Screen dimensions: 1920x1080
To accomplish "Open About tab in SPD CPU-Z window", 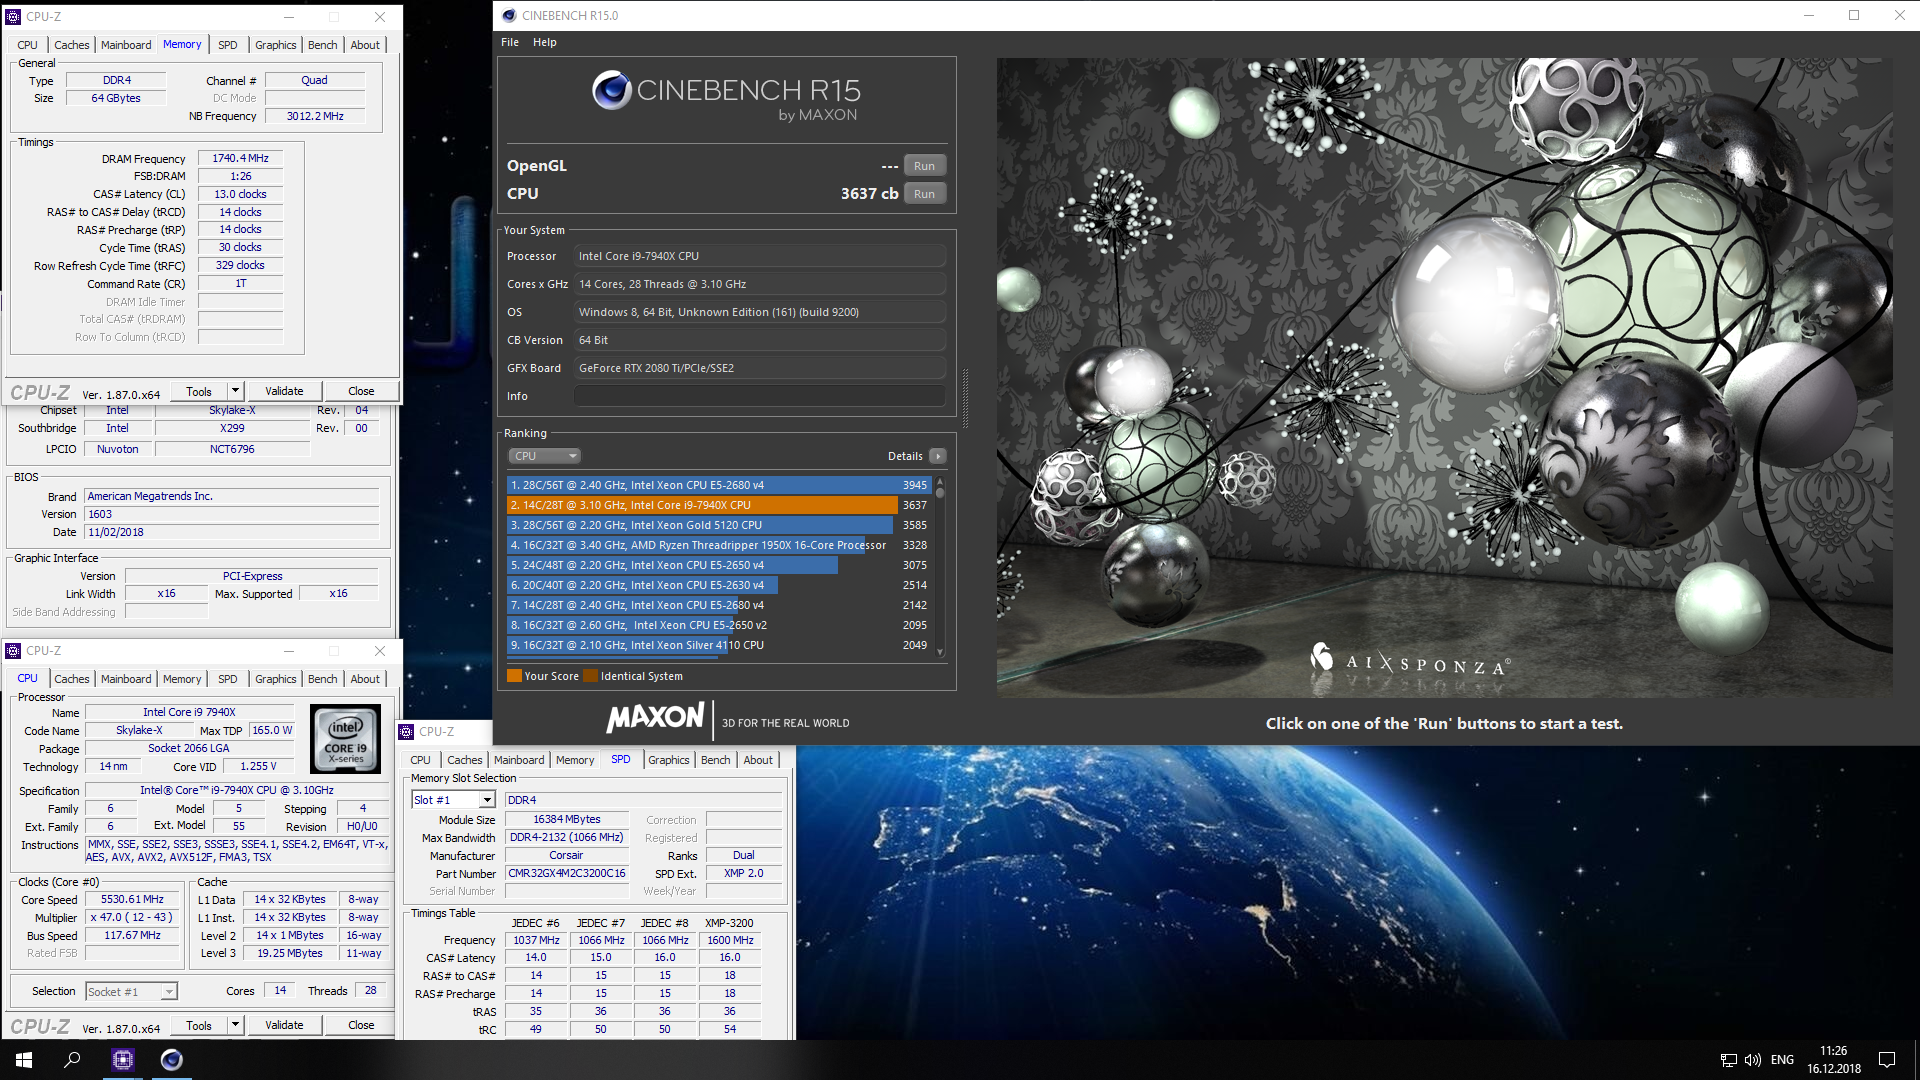I will (758, 760).
